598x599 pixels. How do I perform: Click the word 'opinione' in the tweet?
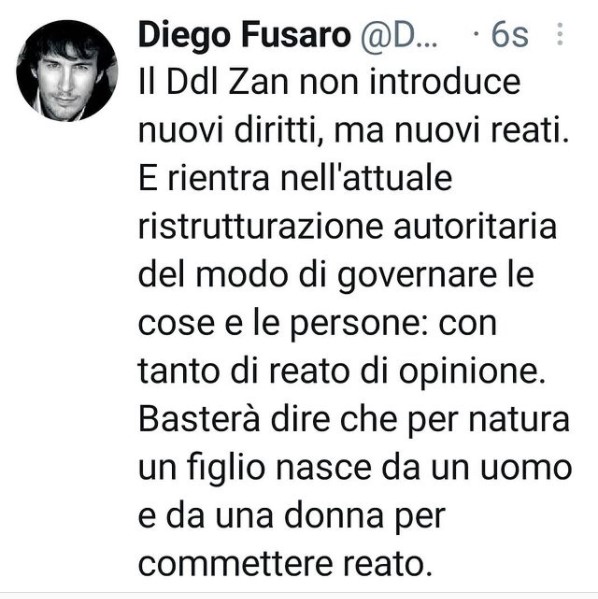click(468, 373)
